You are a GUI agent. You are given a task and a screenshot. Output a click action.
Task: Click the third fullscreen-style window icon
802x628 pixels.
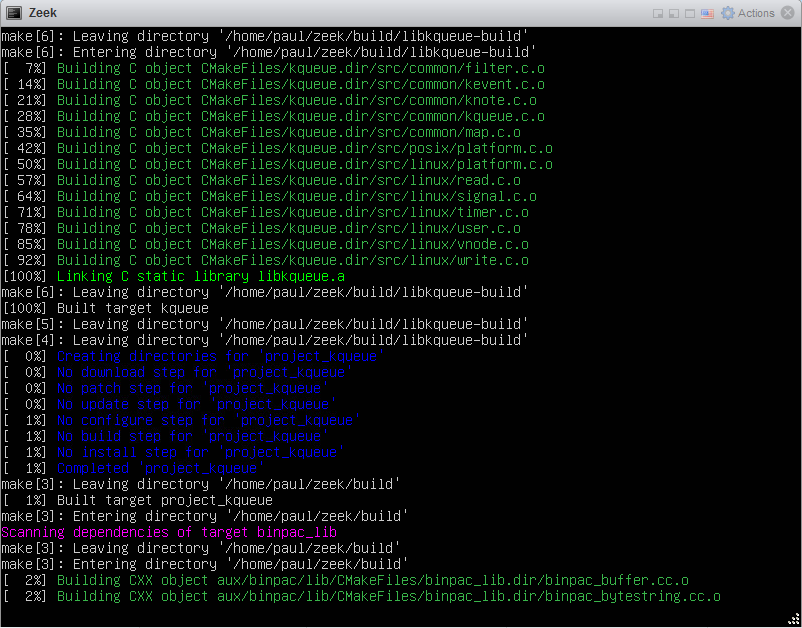tap(690, 14)
